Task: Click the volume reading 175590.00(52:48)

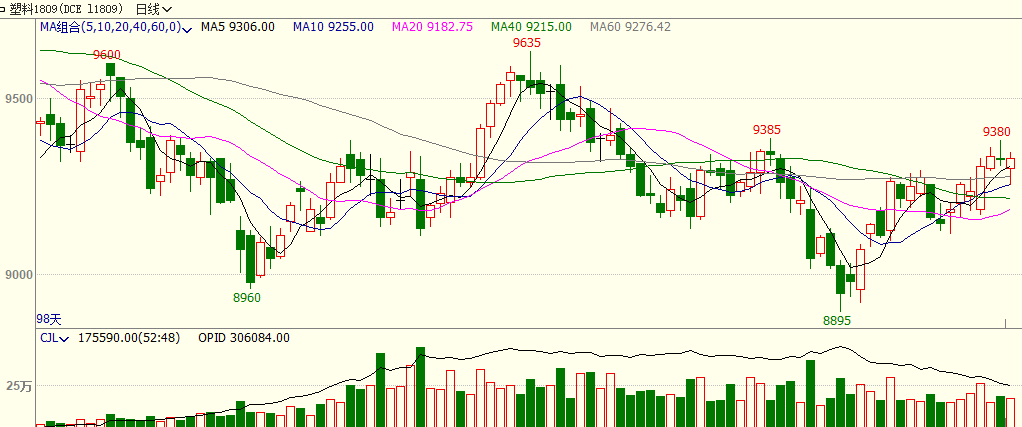Action: (x=129, y=338)
